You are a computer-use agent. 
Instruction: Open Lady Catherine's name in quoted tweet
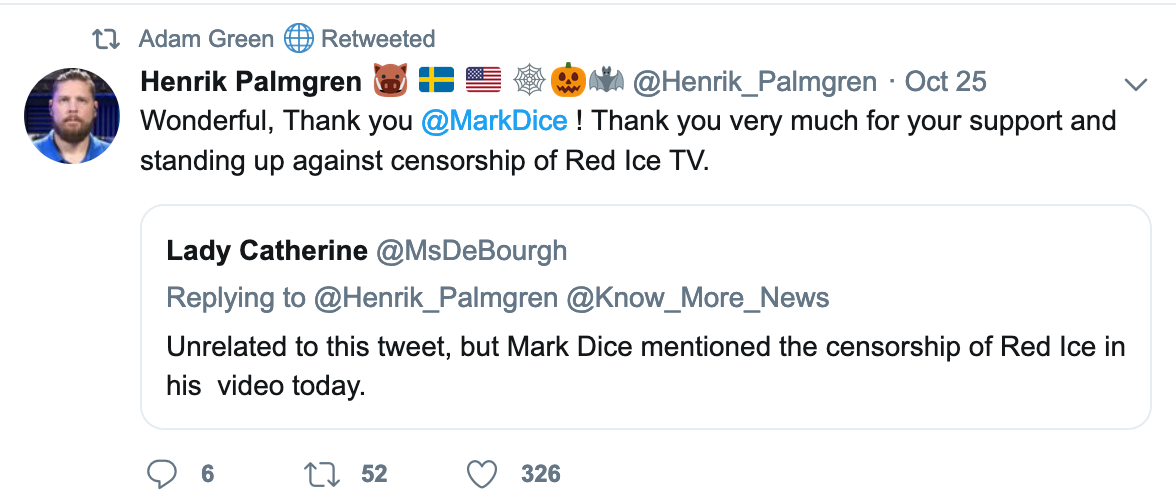coord(267,250)
